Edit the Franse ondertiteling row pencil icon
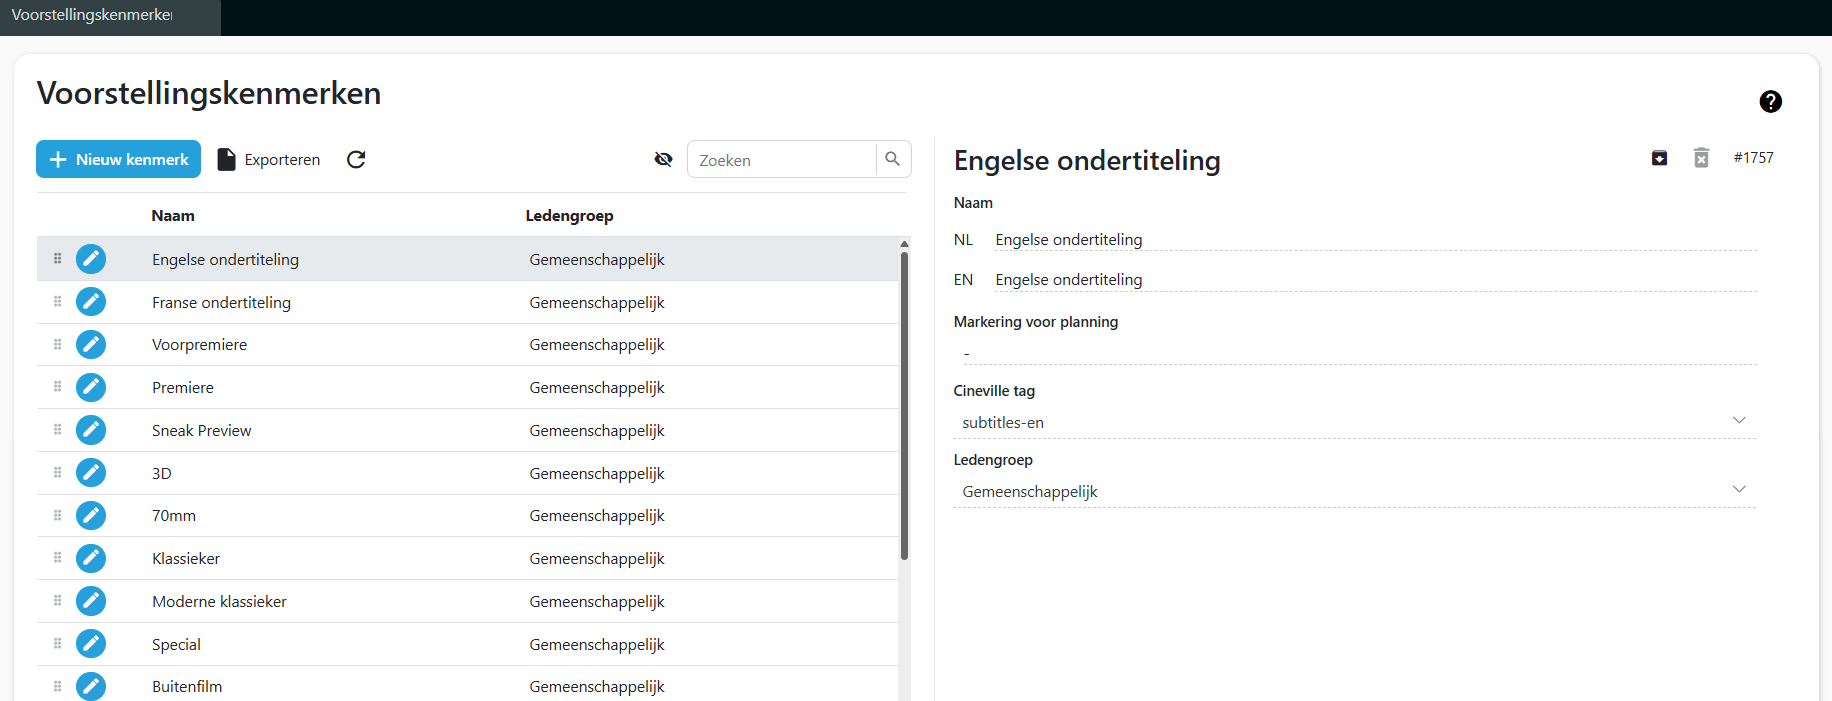Viewport: 1832px width, 701px height. click(91, 302)
